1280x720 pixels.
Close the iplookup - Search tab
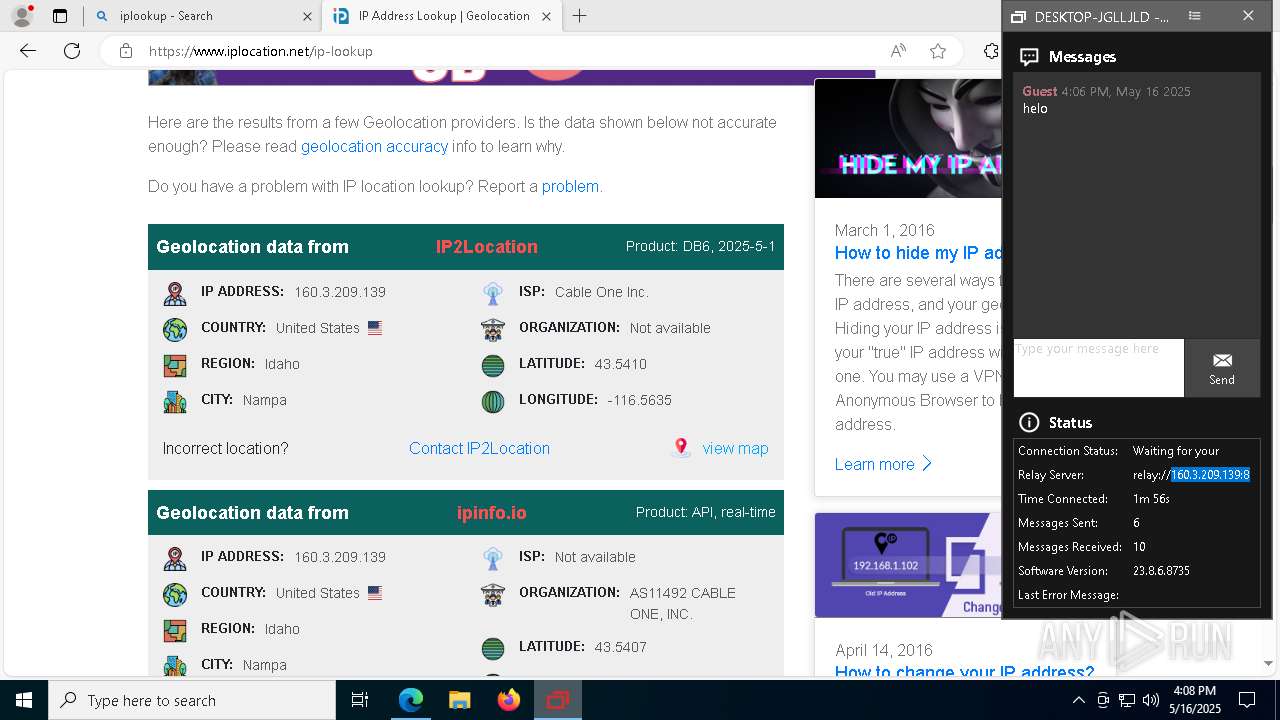tap(307, 16)
